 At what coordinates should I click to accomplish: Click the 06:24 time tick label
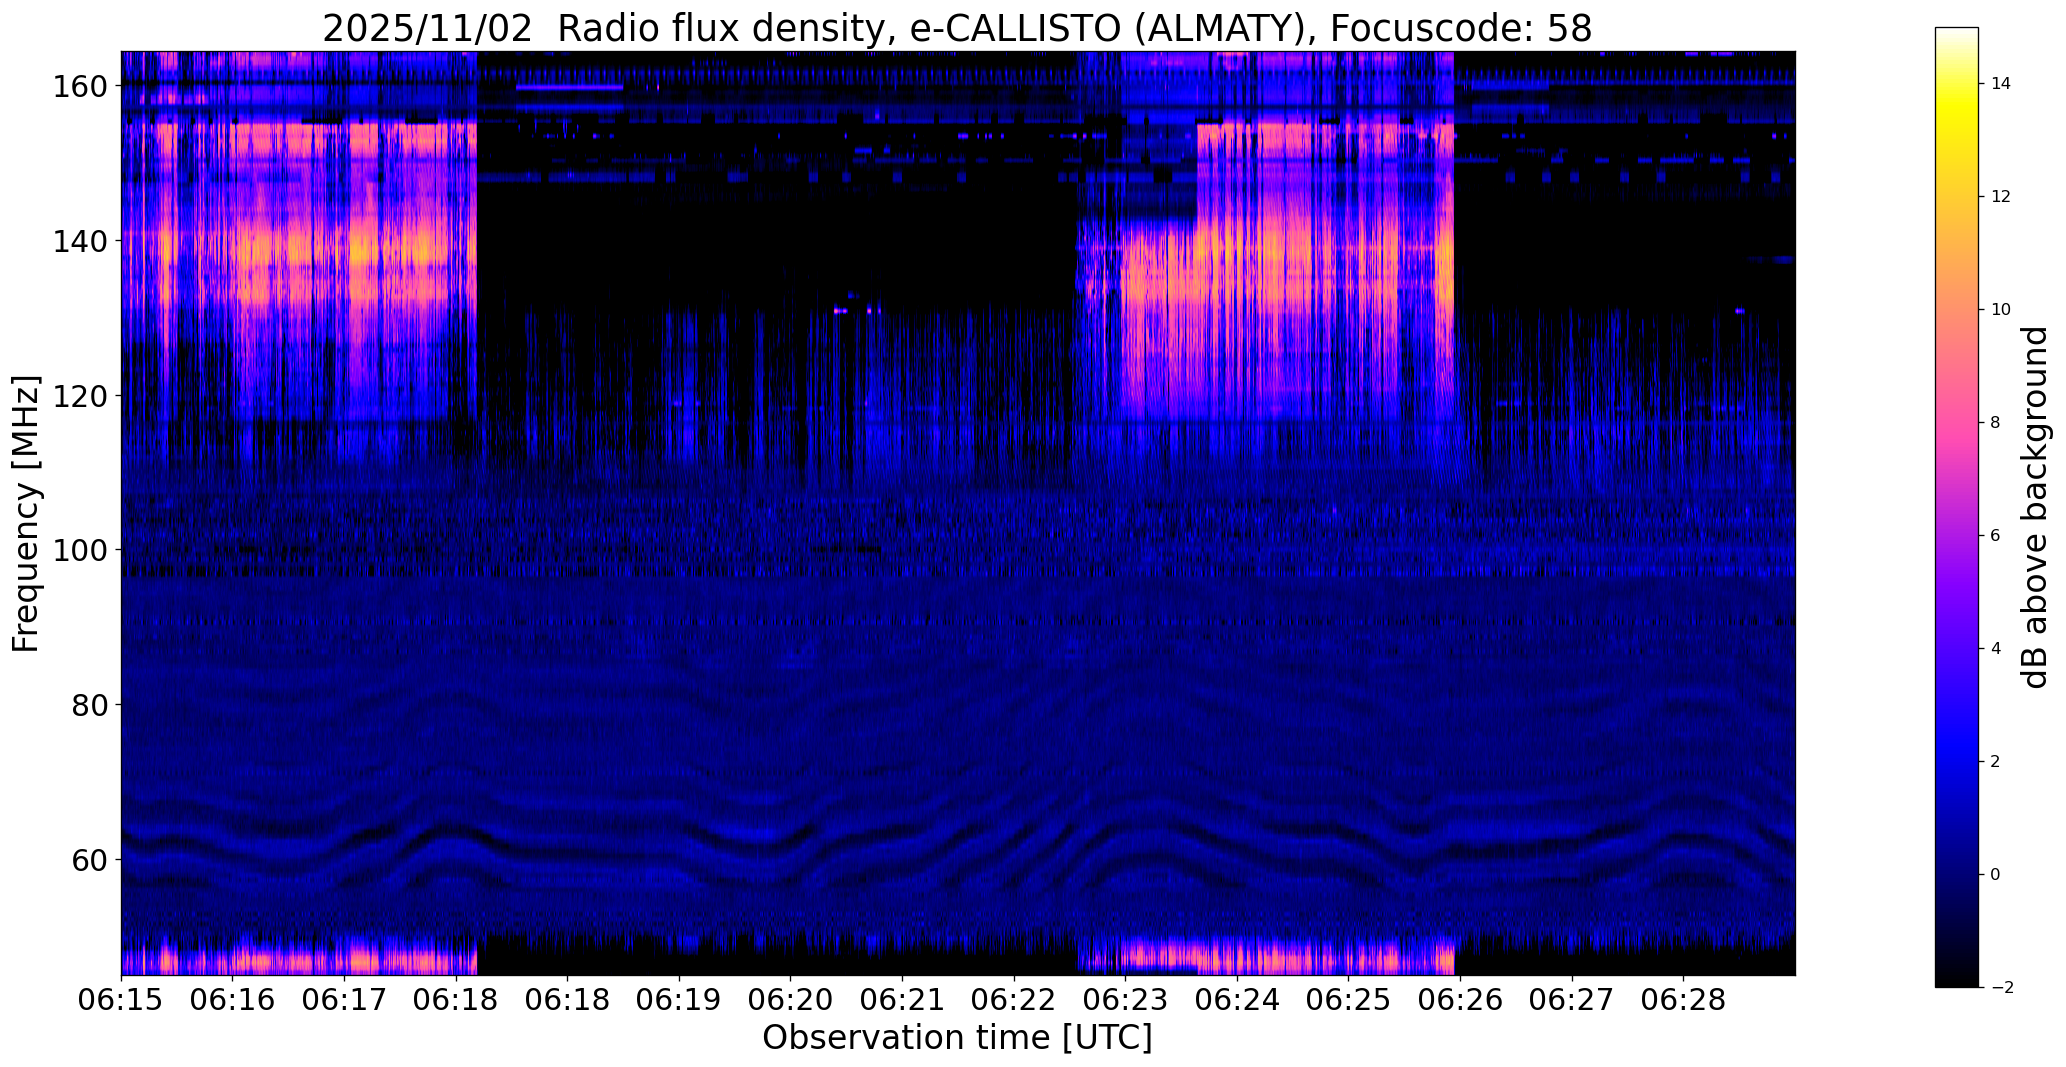click(1237, 1001)
